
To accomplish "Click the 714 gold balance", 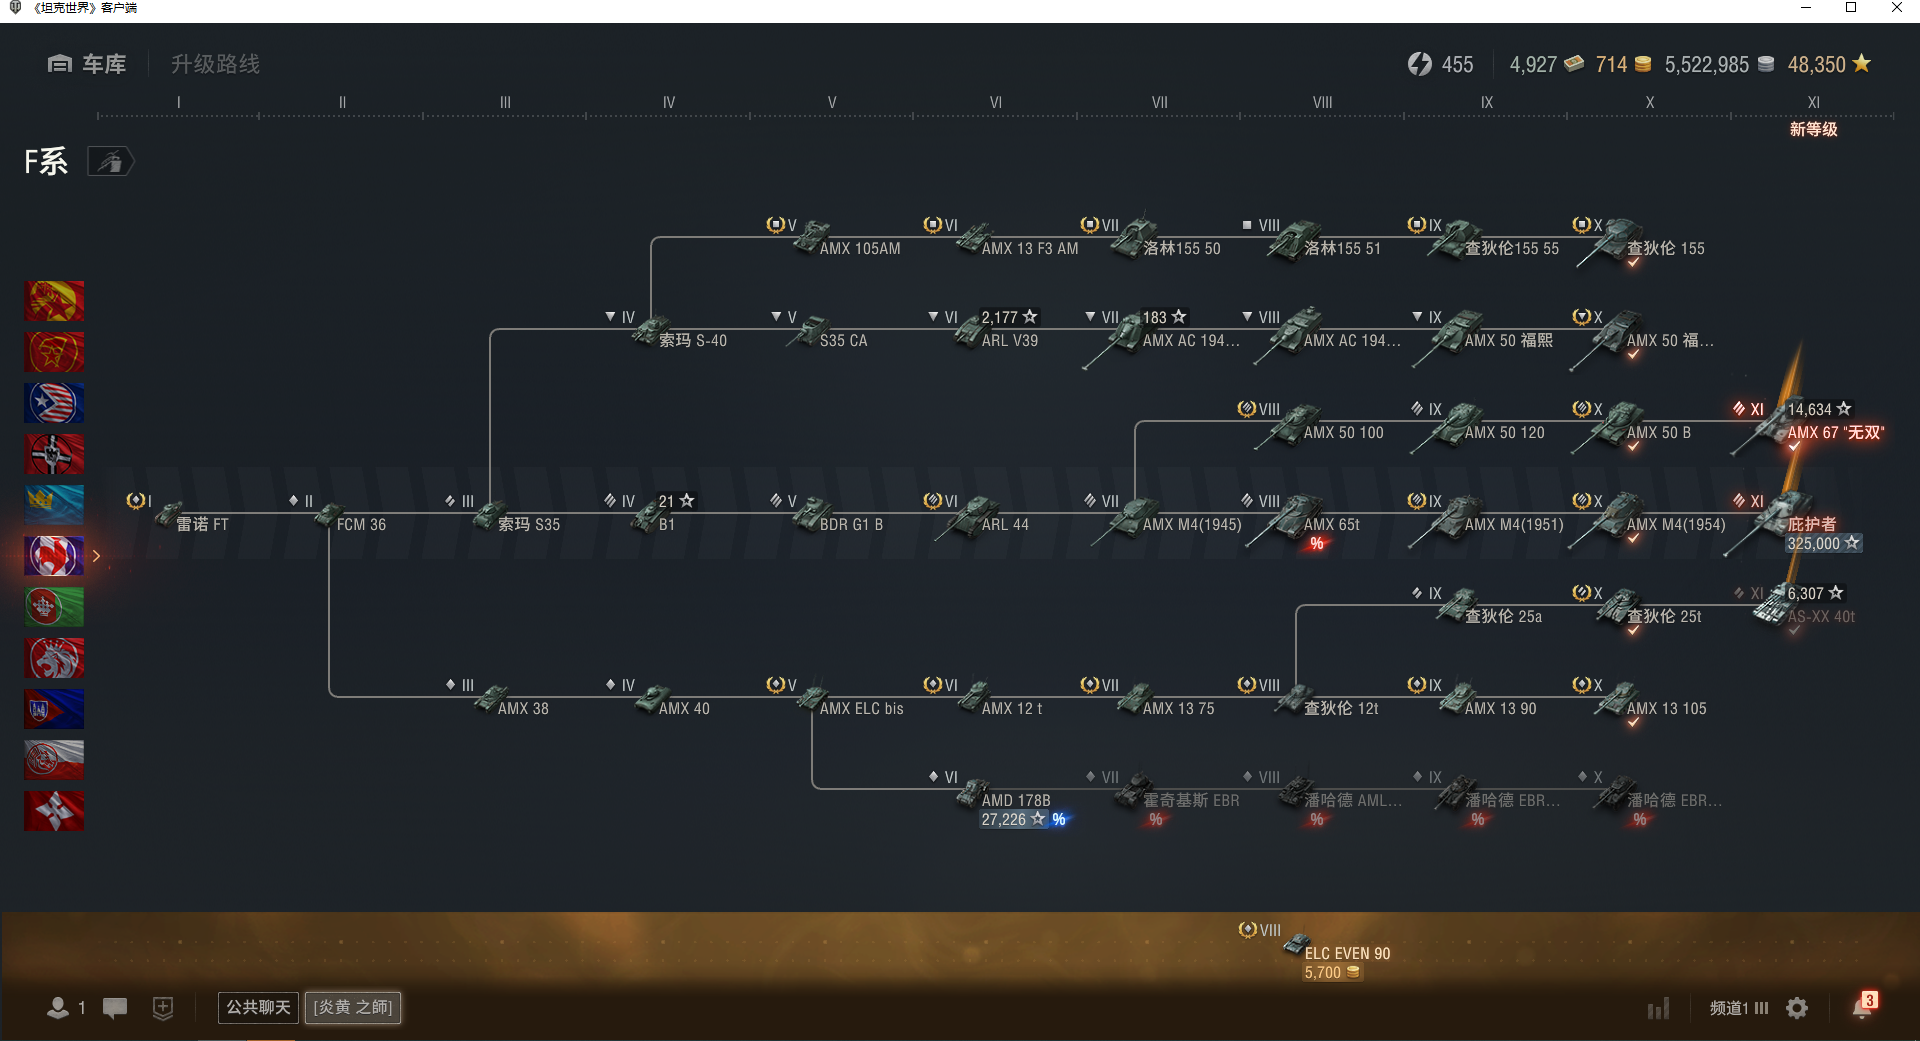I will click(x=1623, y=64).
